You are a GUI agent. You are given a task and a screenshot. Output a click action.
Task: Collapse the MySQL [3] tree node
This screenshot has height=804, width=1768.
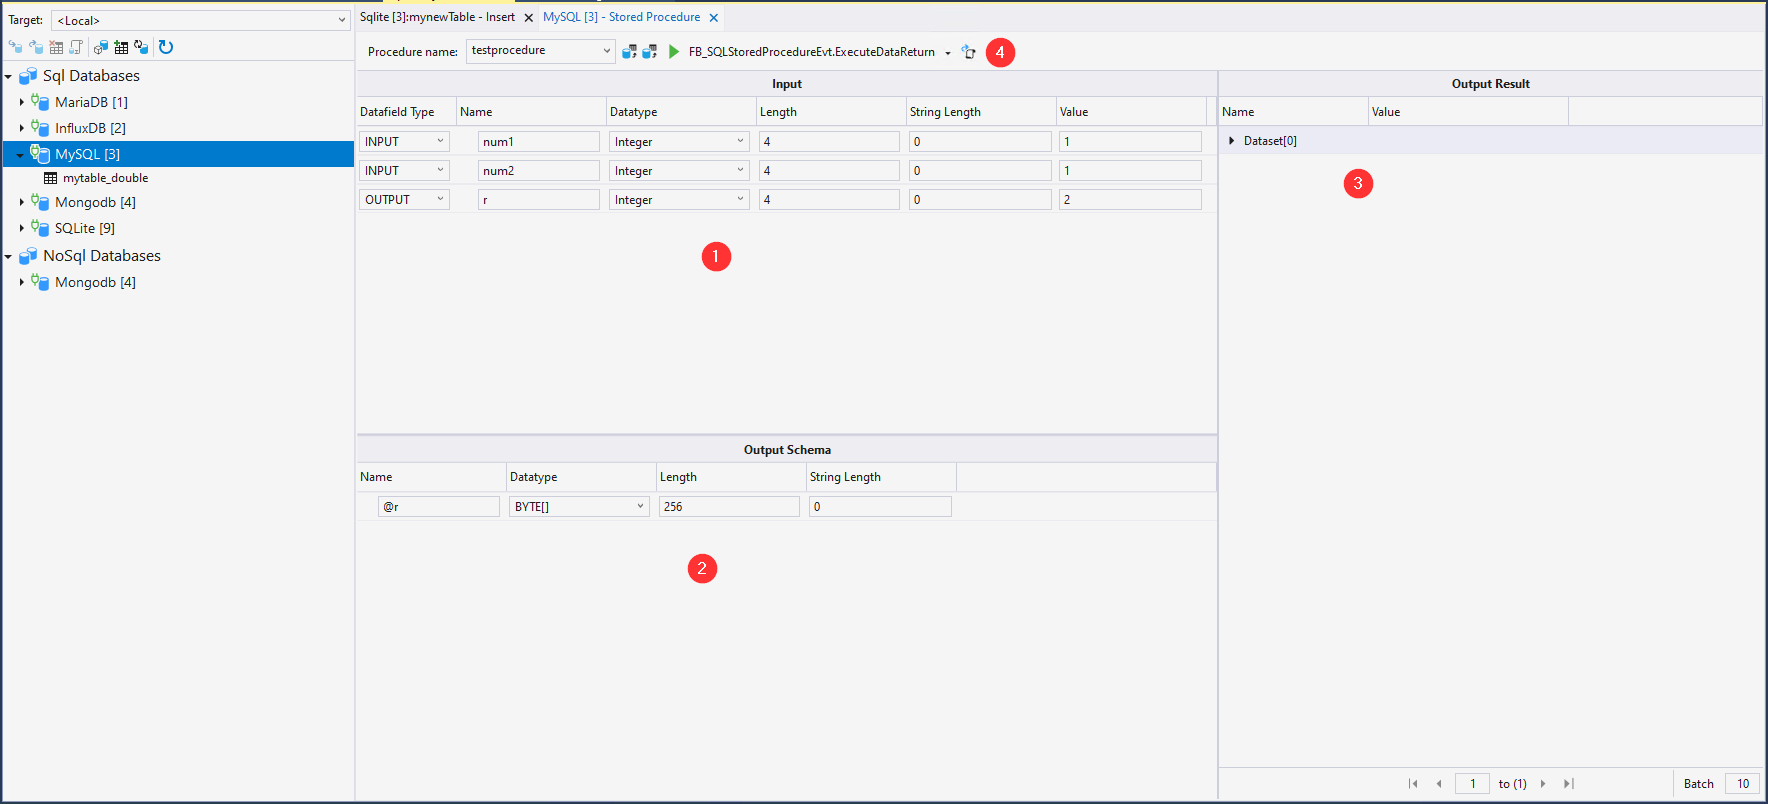point(20,155)
